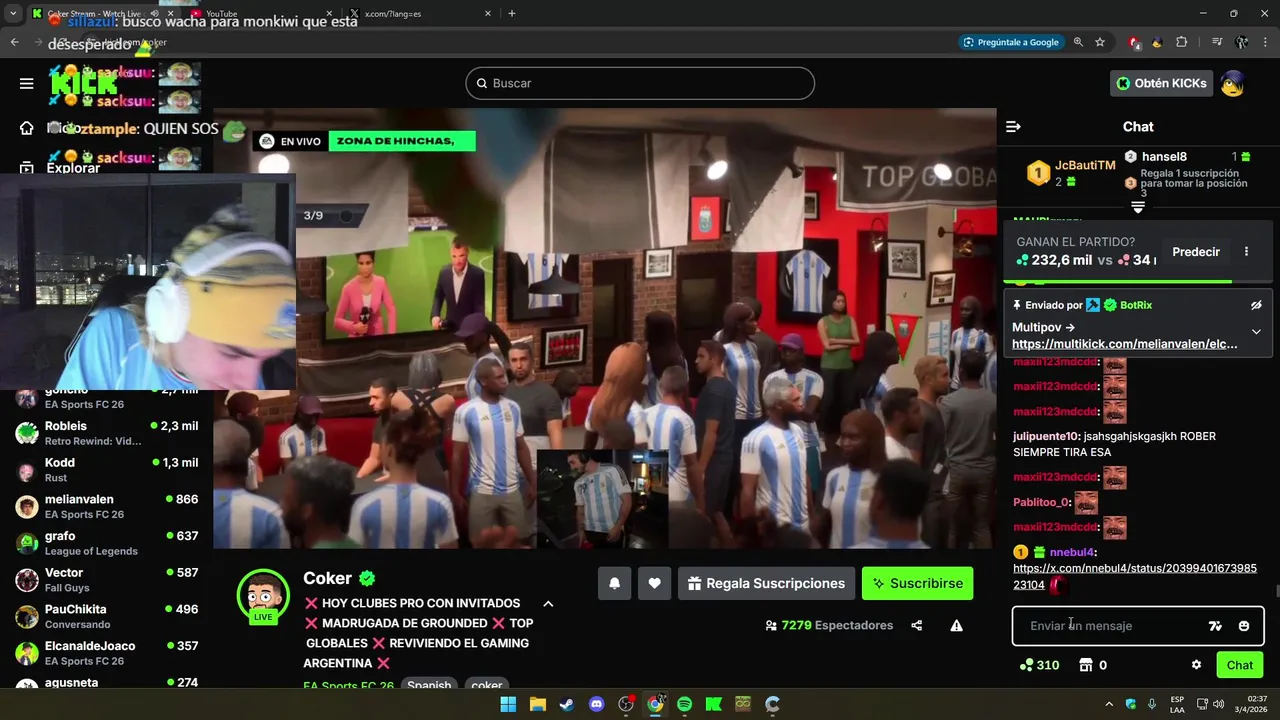Viewport: 1280px width, 720px height.
Task: Open the Chrome three-dot menu
Action: [x=1265, y=42]
